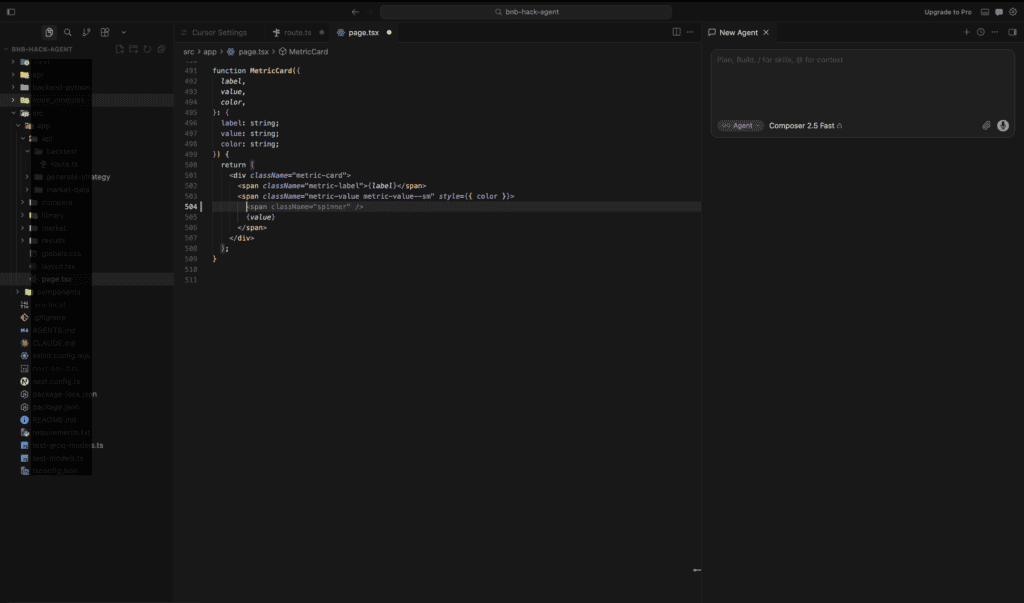Open the Composer 2.5 Fast model selector
1024x603 pixels.
pos(805,125)
